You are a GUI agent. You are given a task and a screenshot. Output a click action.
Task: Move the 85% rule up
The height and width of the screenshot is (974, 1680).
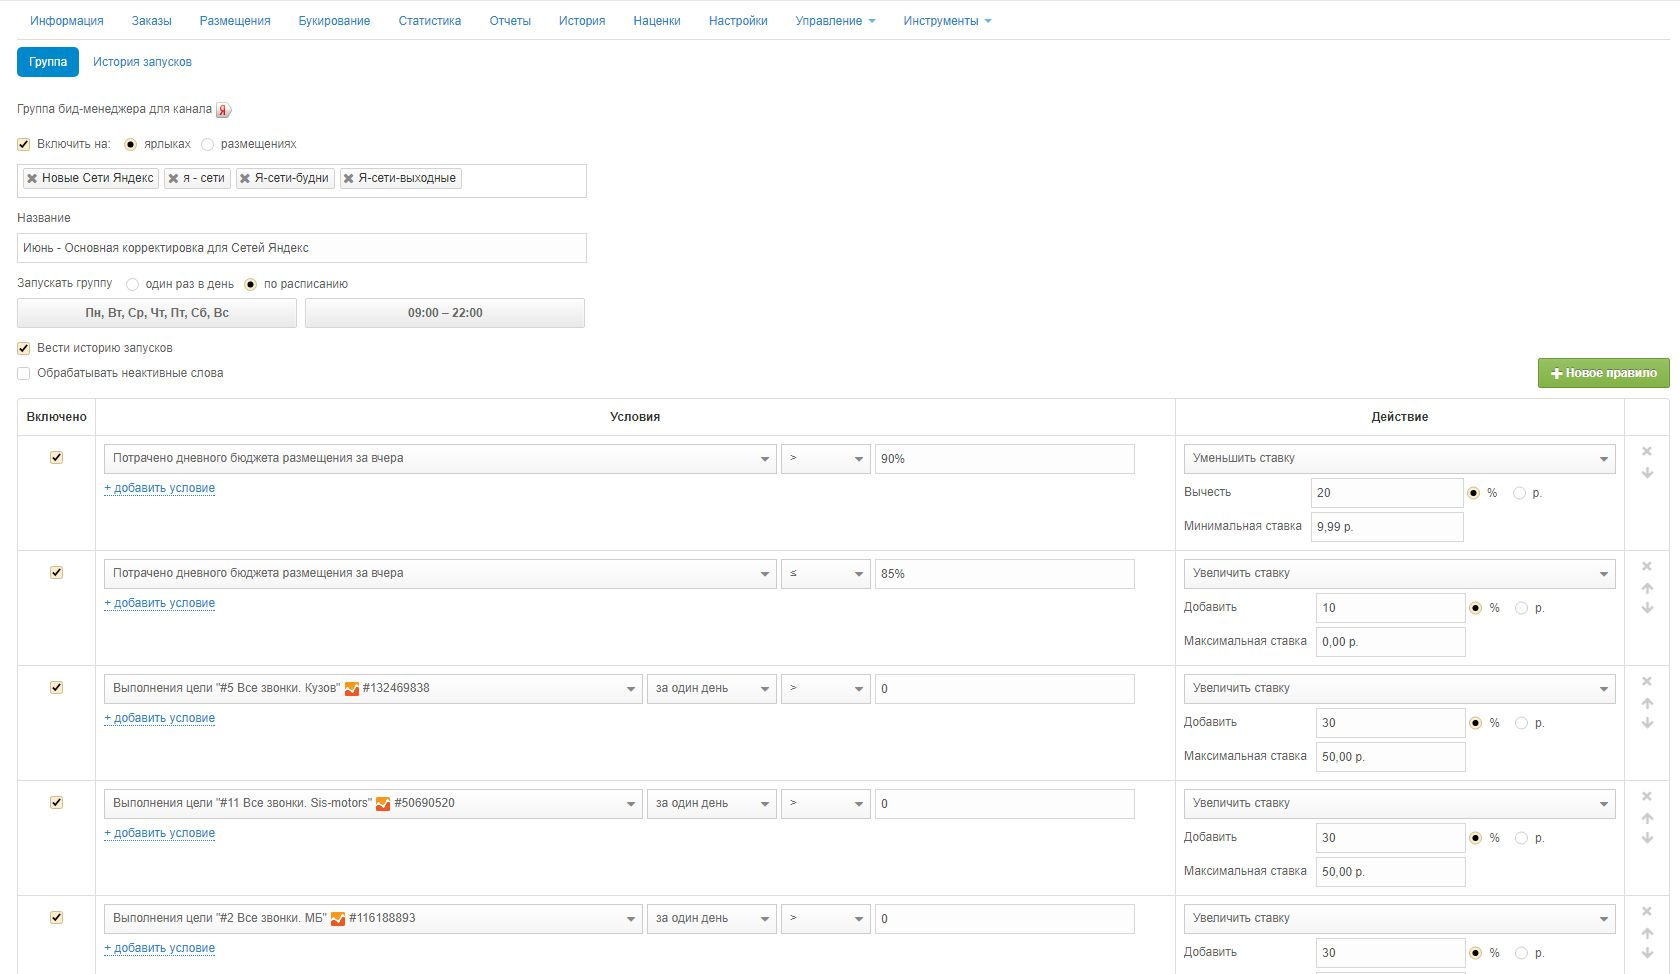pyautogui.click(x=1647, y=588)
